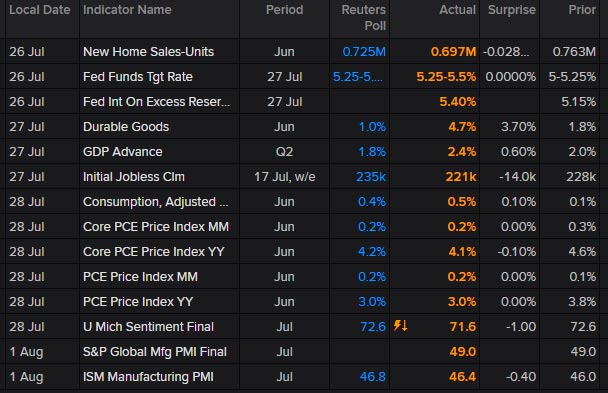
Task: Open Core PCE Price Index MM
Action: (156, 227)
